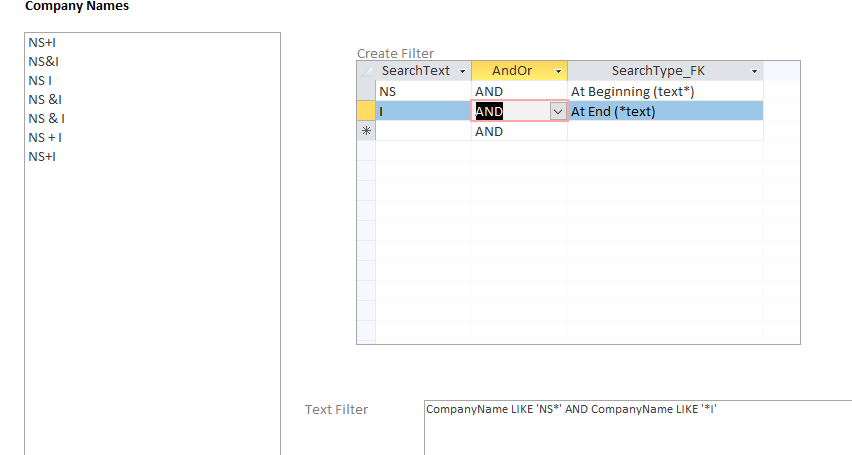Select the row selector for the NS record

[x=366, y=91]
